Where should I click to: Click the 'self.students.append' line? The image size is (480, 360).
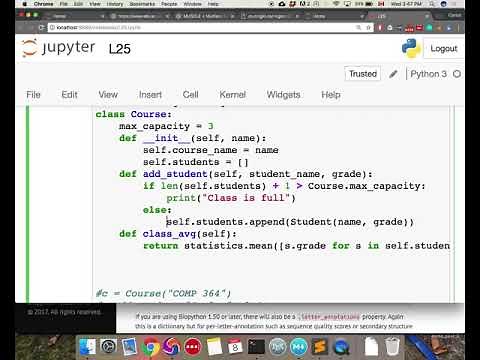[x=290, y=222]
